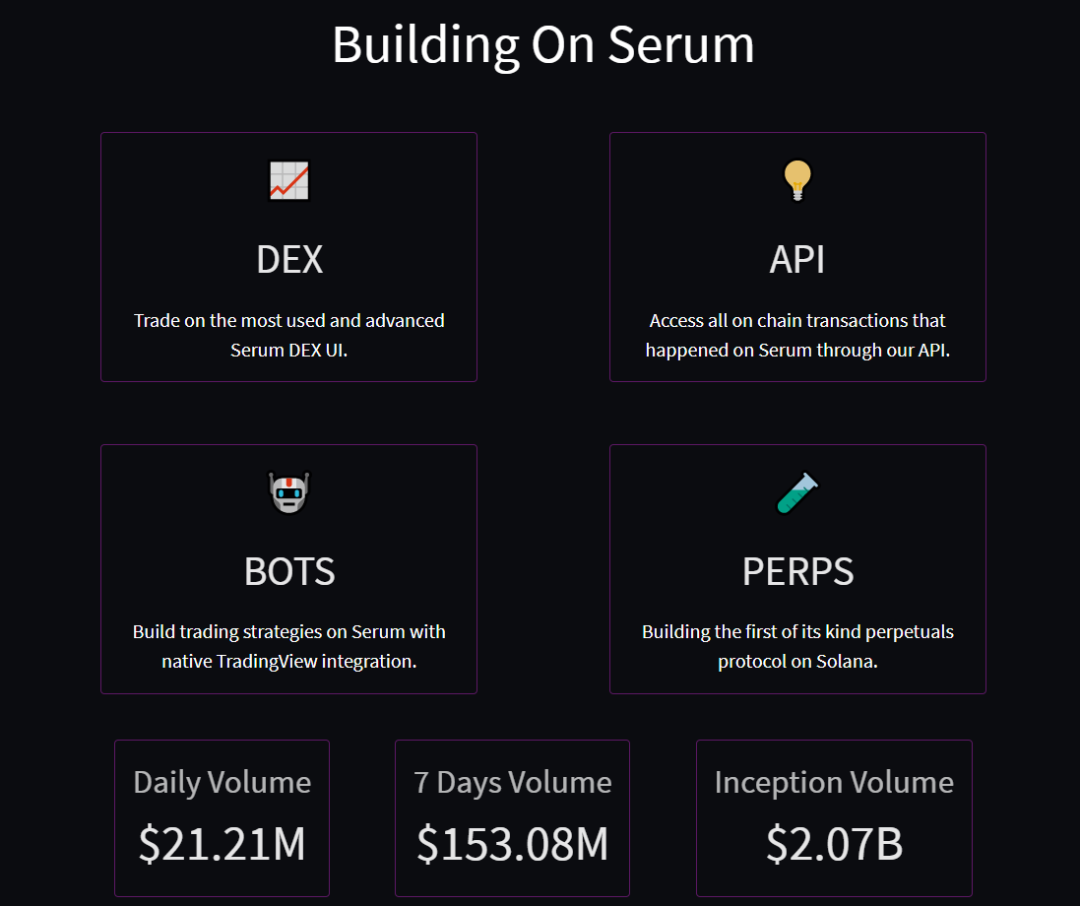Click the 'Trade on the most used' description
This screenshot has width=1080, height=906.
click(x=289, y=321)
